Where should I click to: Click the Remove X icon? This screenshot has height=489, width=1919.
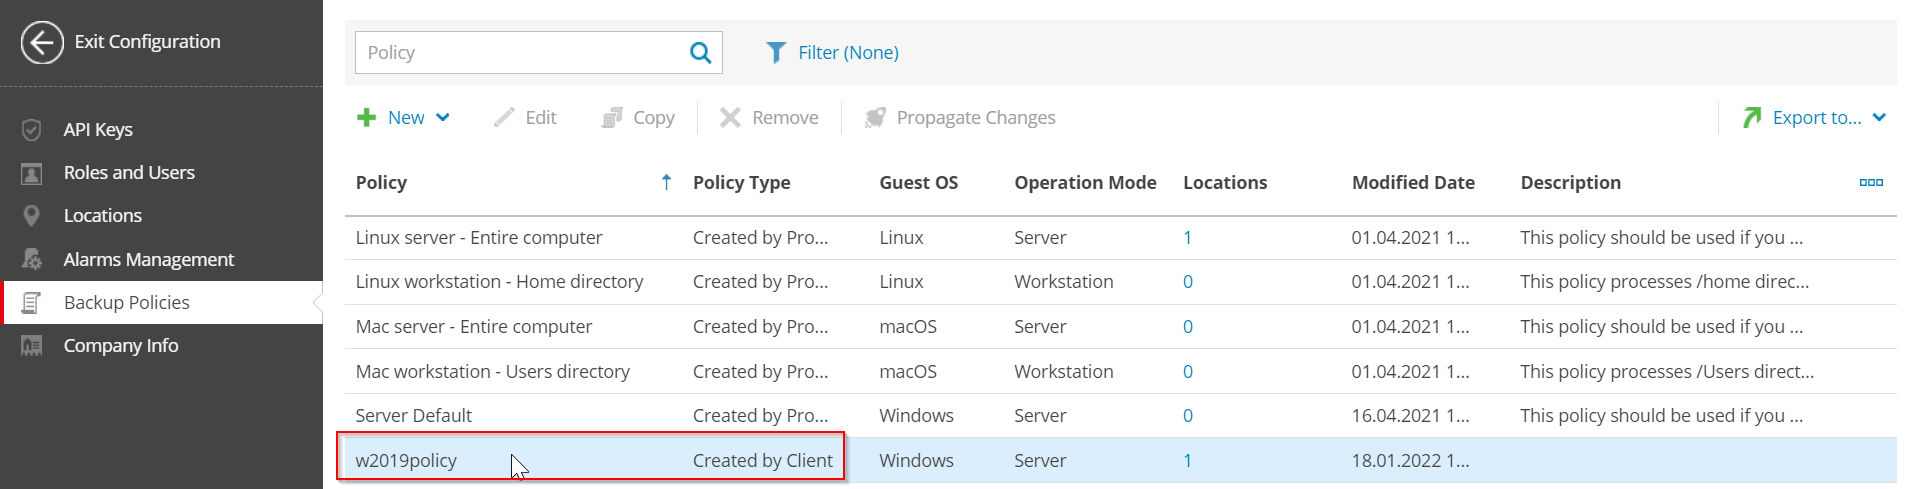[x=730, y=118]
